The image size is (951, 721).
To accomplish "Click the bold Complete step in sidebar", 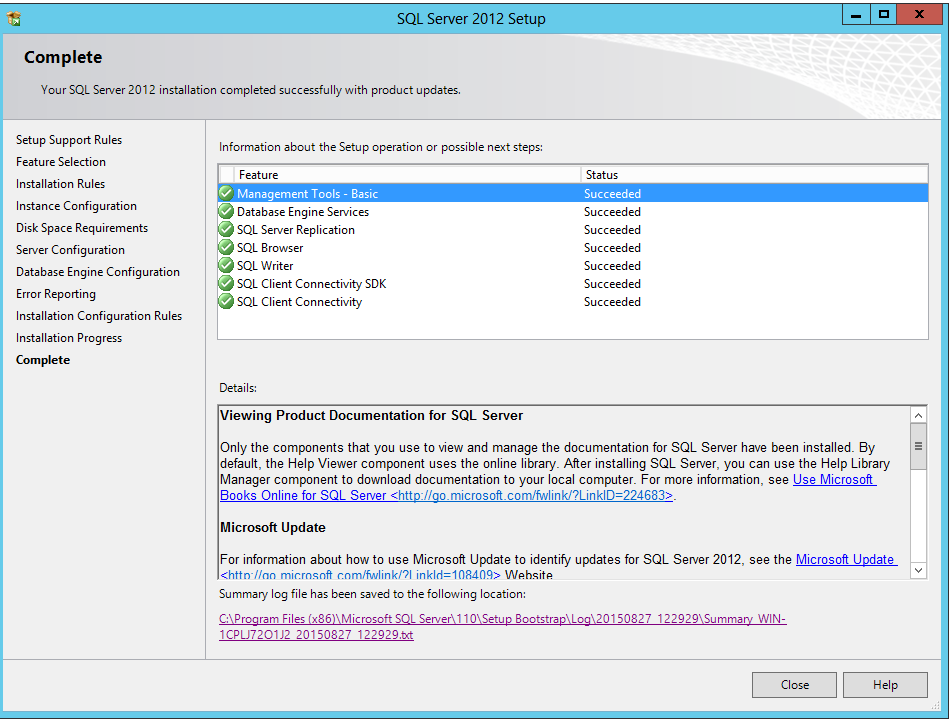I will pos(42,360).
